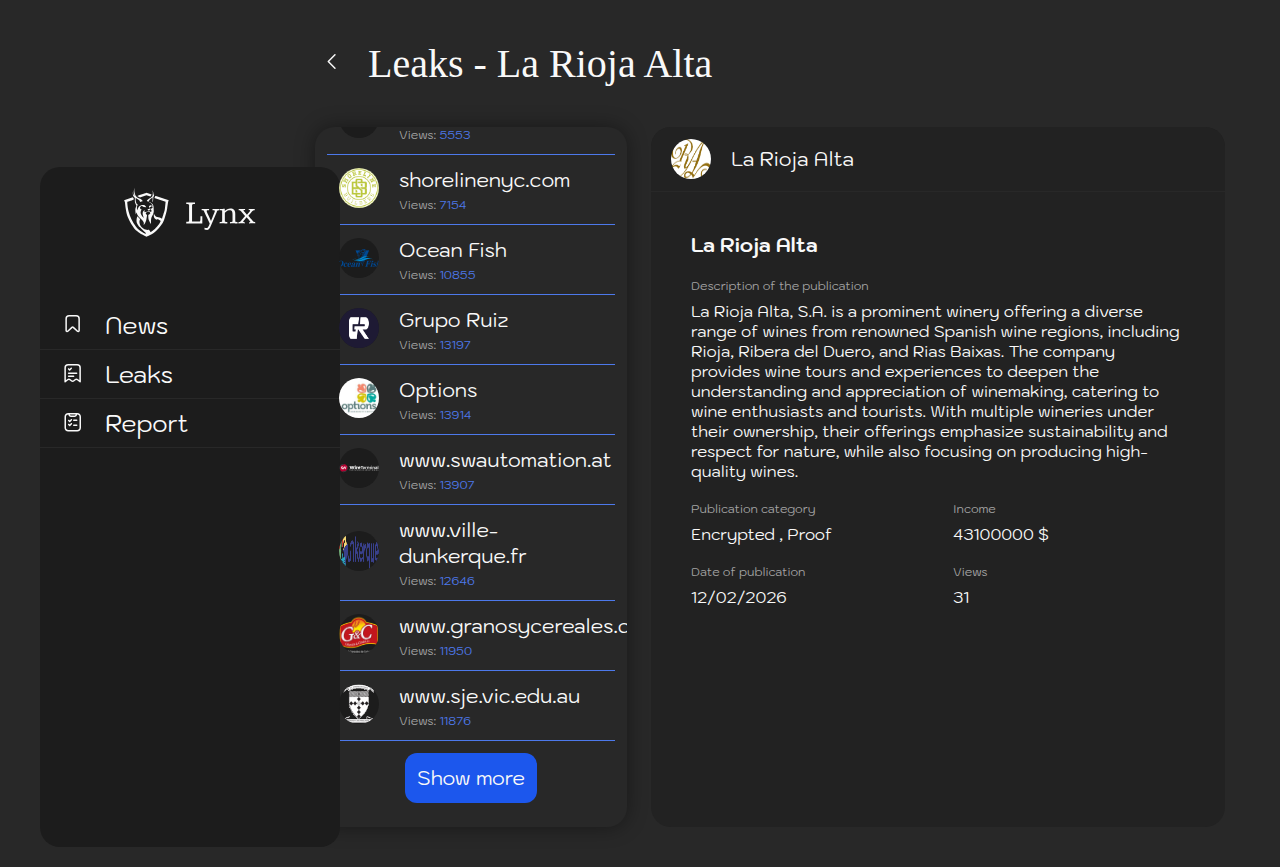Viewport: 1280px width, 867px height.
Task: Click the News bookmark icon
Action: click(x=73, y=324)
